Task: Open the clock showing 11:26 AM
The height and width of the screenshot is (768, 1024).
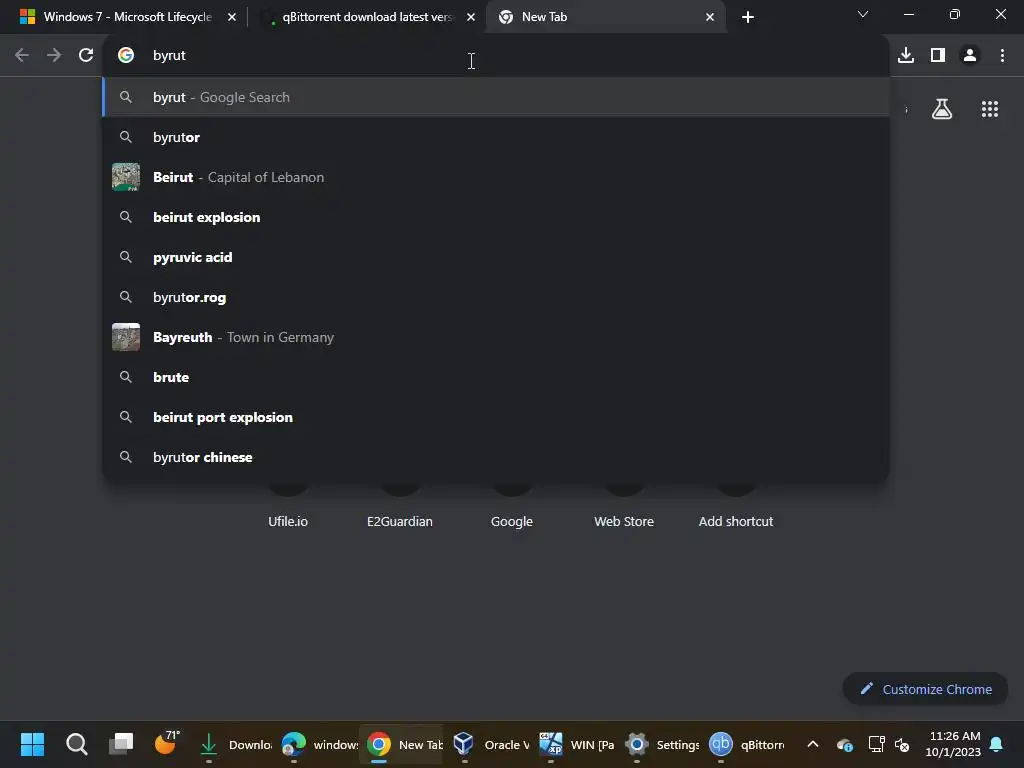Action: (x=953, y=744)
